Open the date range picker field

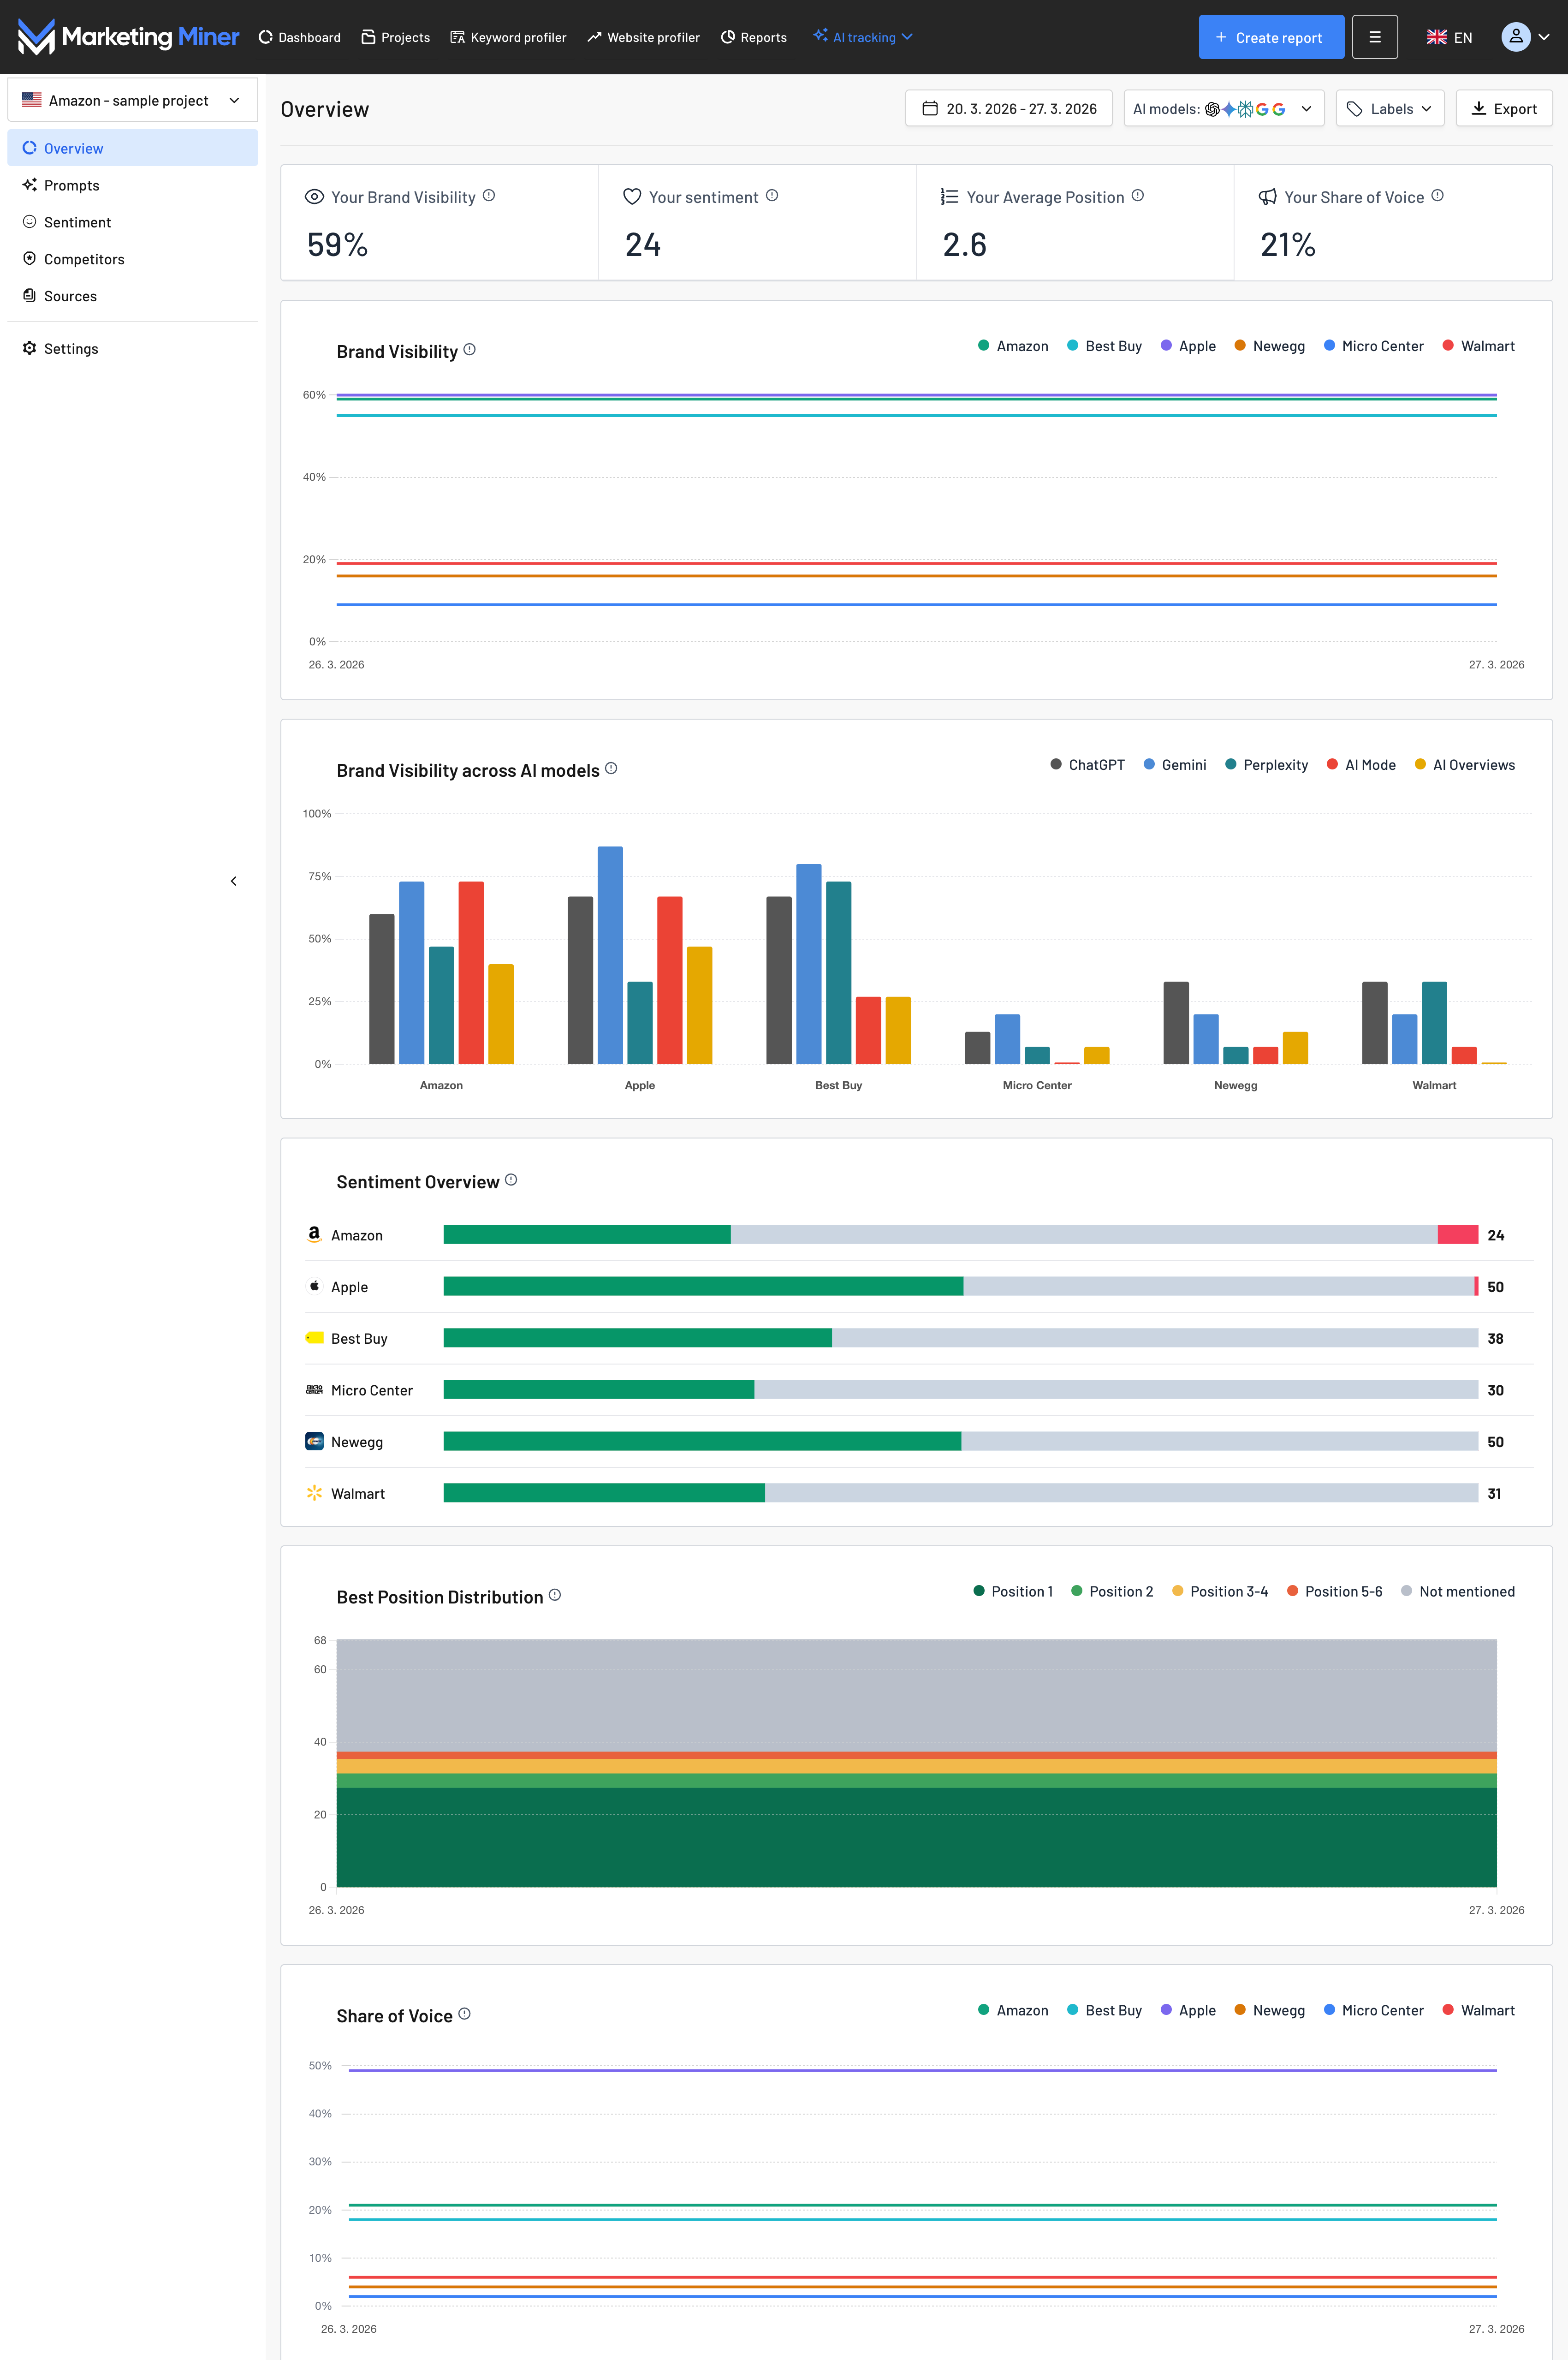pyautogui.click(x=1009, y=109)
